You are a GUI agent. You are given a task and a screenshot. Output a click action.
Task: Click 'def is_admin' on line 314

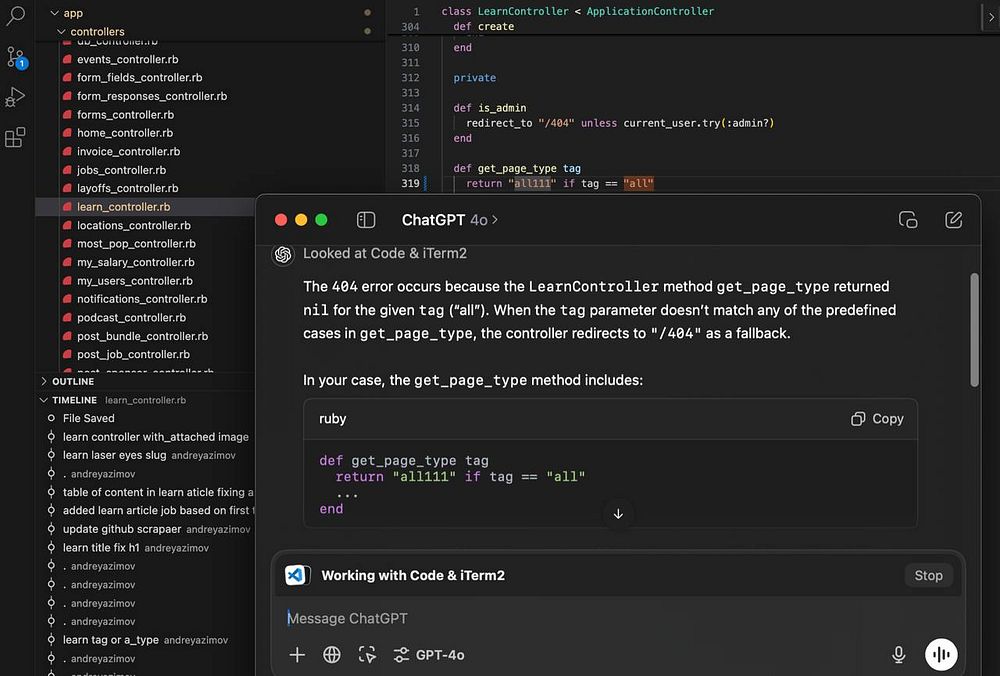[x=490, y=108]
